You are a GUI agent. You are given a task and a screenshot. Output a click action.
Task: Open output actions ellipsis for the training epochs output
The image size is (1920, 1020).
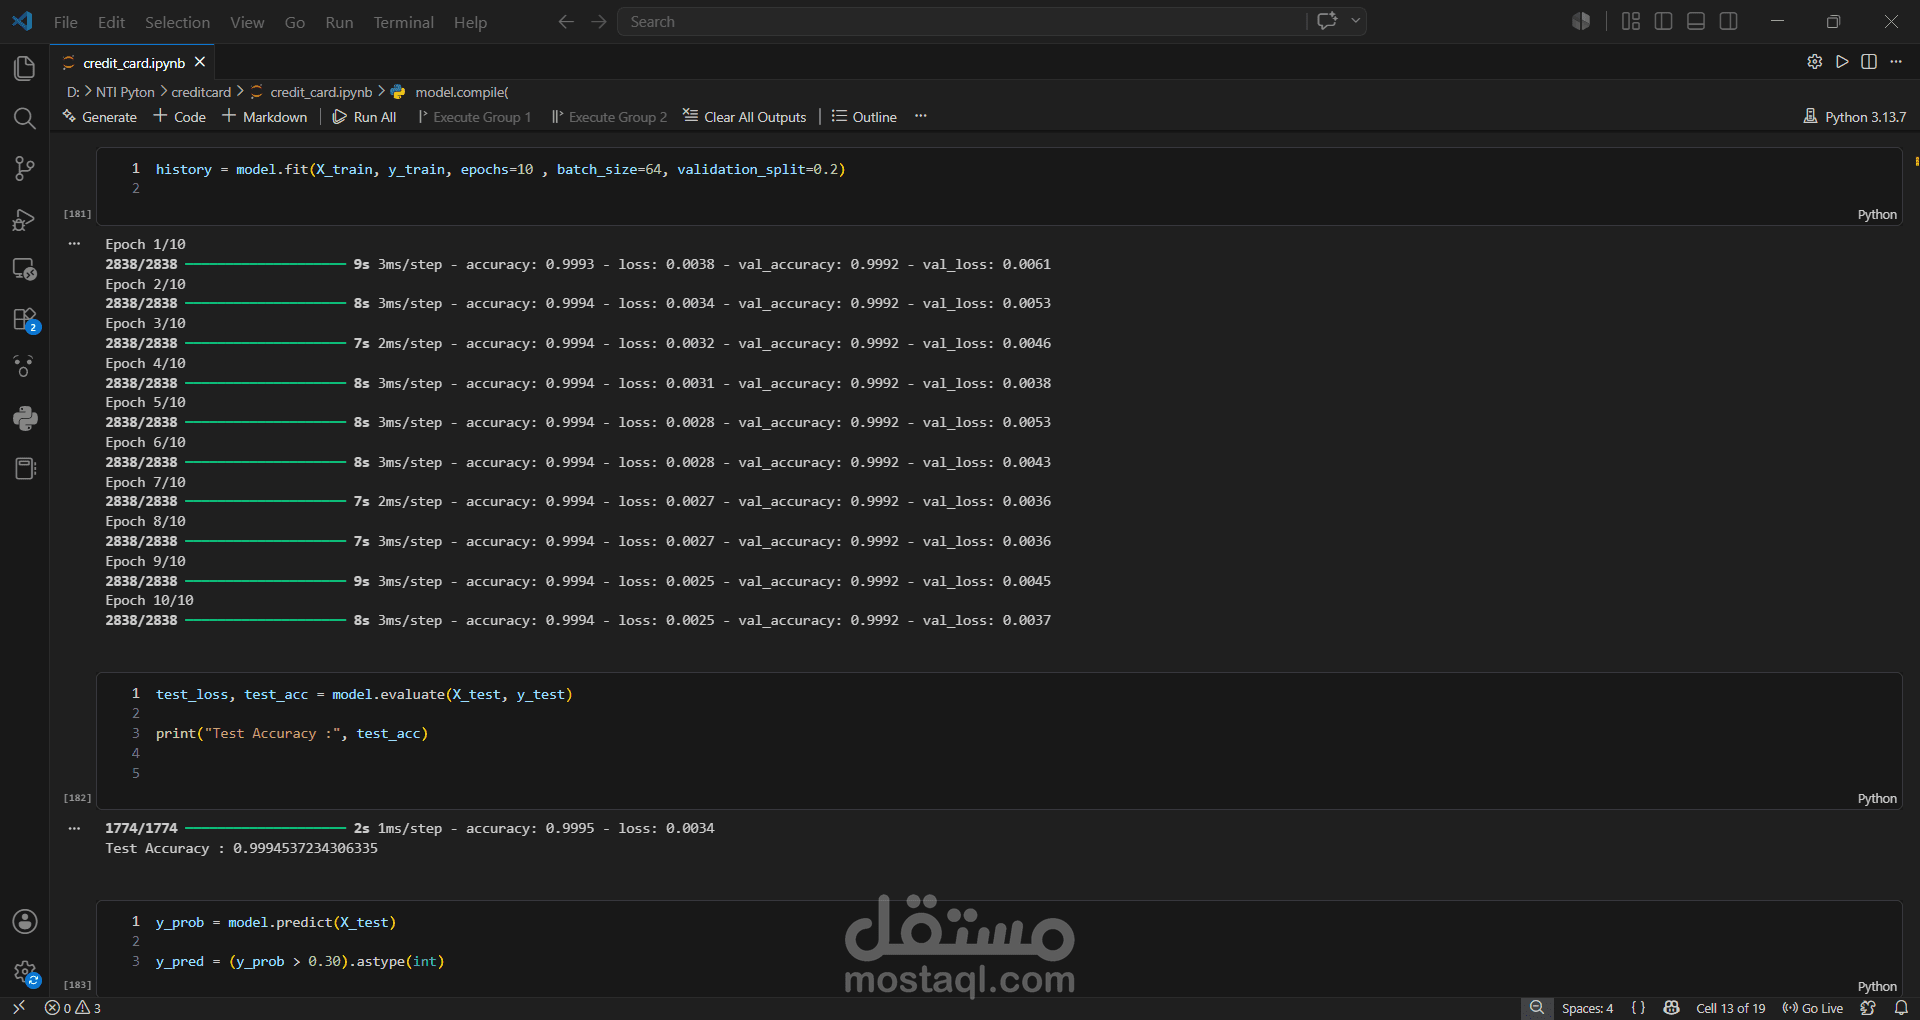[74, 243]
